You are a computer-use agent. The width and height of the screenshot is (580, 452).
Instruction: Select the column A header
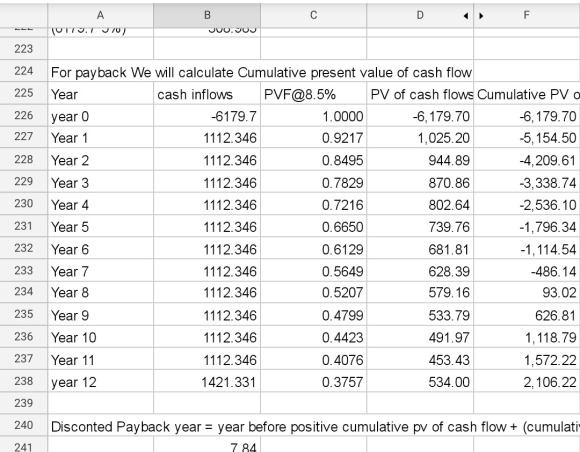[x=100, y=15]
